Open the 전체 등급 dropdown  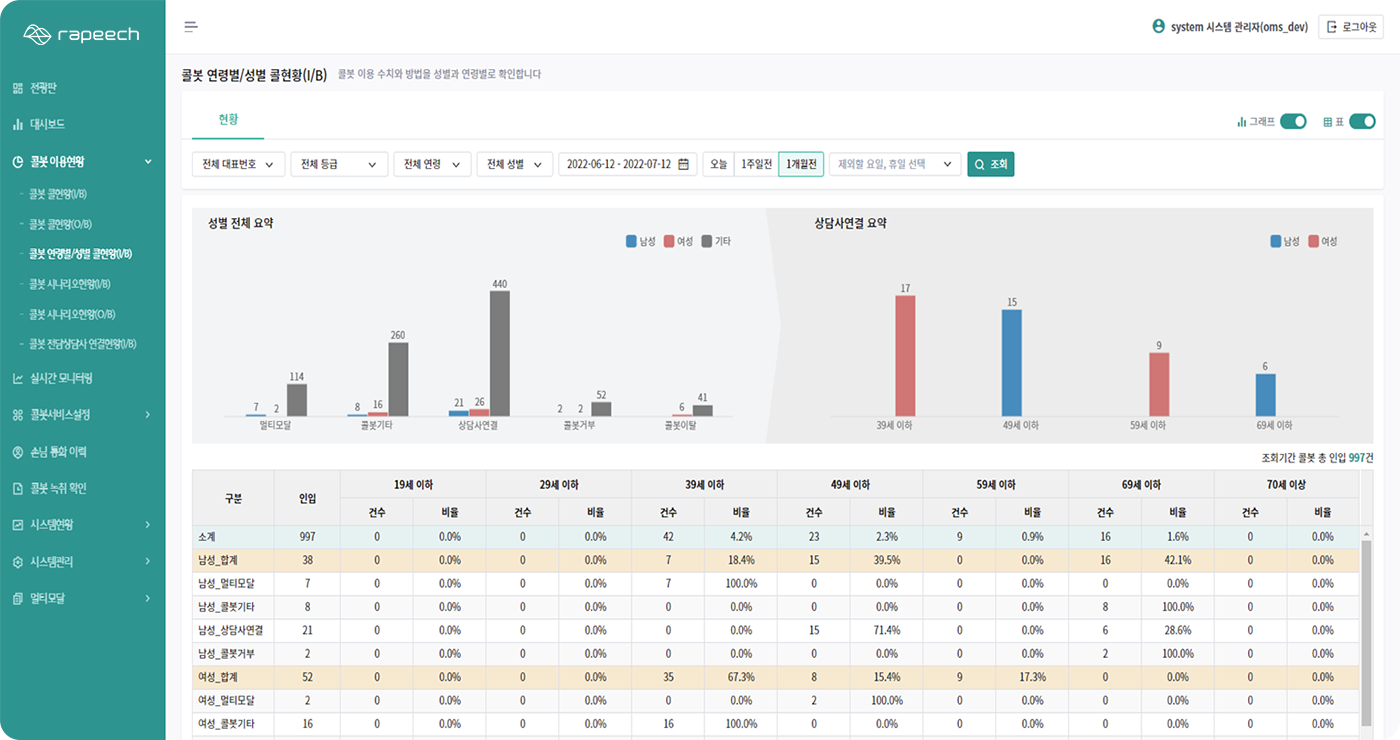tap(340, 164)
